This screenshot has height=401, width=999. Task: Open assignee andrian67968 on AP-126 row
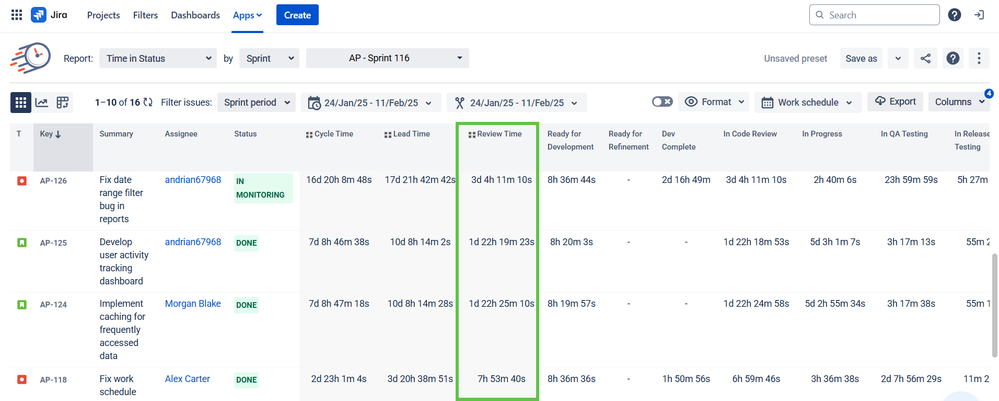point(193,180)
